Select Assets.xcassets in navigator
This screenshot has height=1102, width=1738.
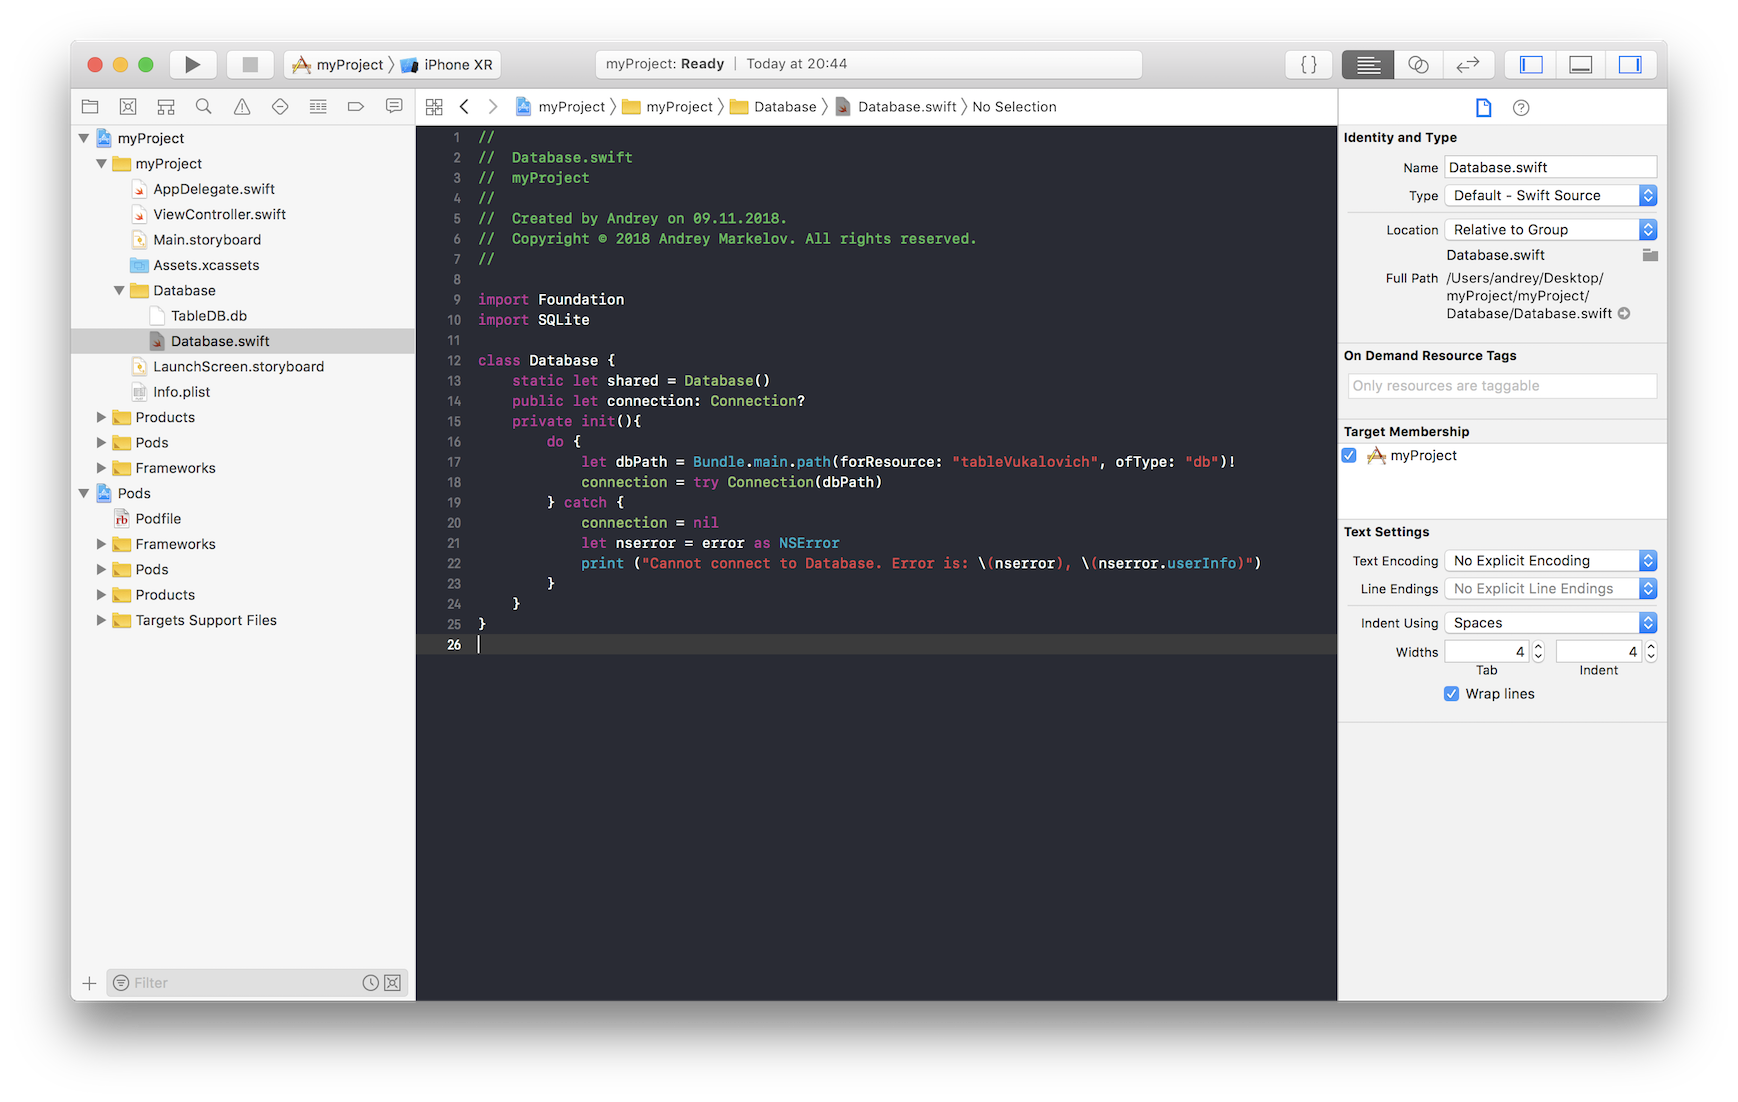point(205,266)
